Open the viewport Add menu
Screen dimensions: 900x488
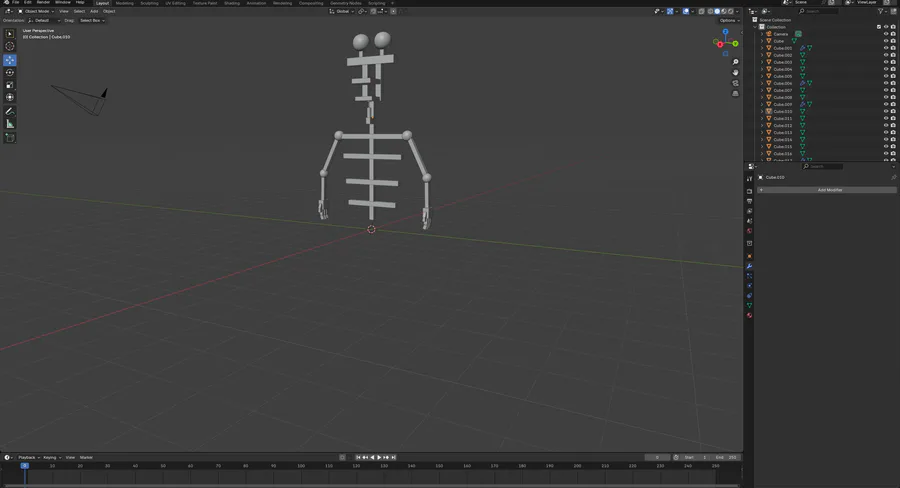pyautogui.click(x=94, y=11)
